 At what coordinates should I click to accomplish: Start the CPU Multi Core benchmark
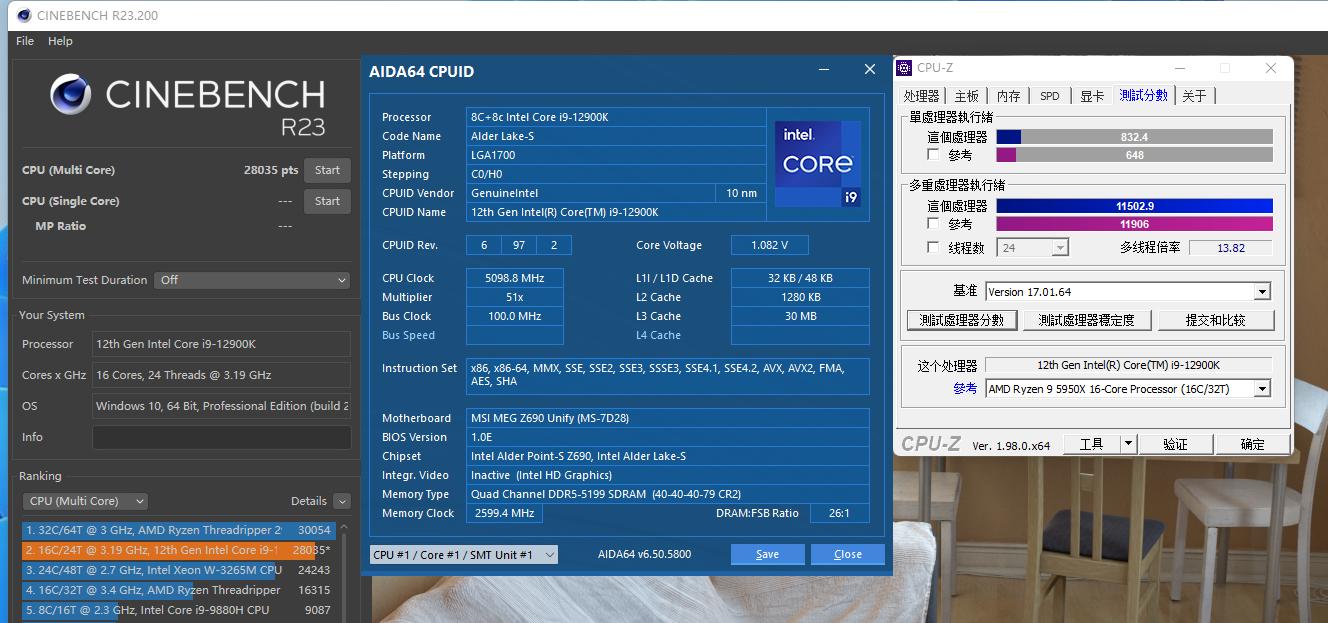click(x=327, y=170)
